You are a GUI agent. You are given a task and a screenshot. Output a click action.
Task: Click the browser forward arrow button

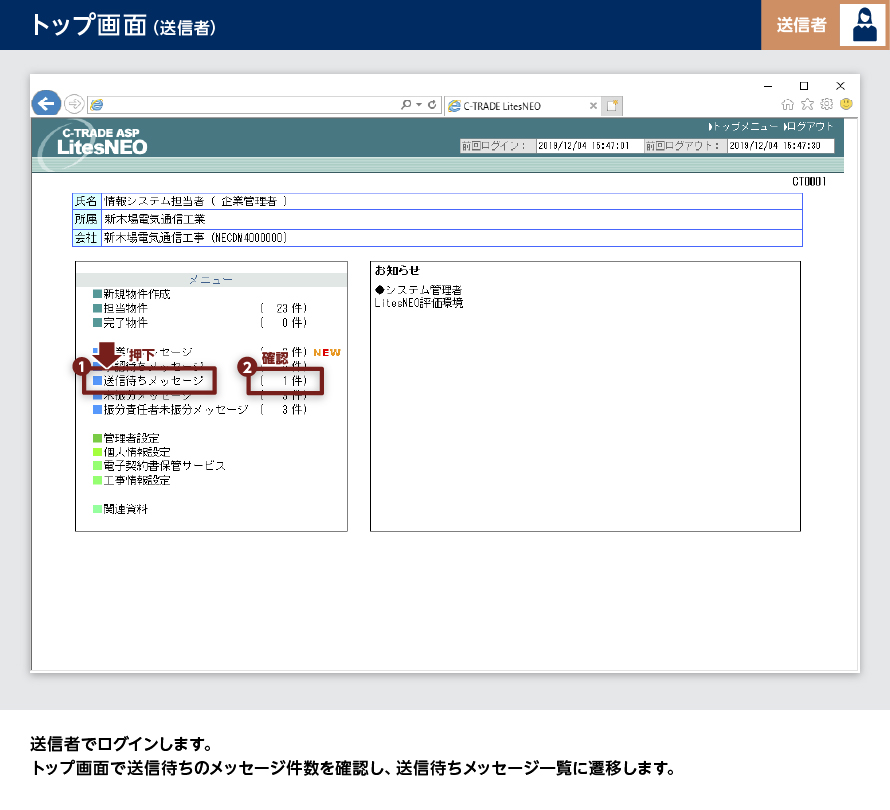pyautogui.click(x=74, y=104)
